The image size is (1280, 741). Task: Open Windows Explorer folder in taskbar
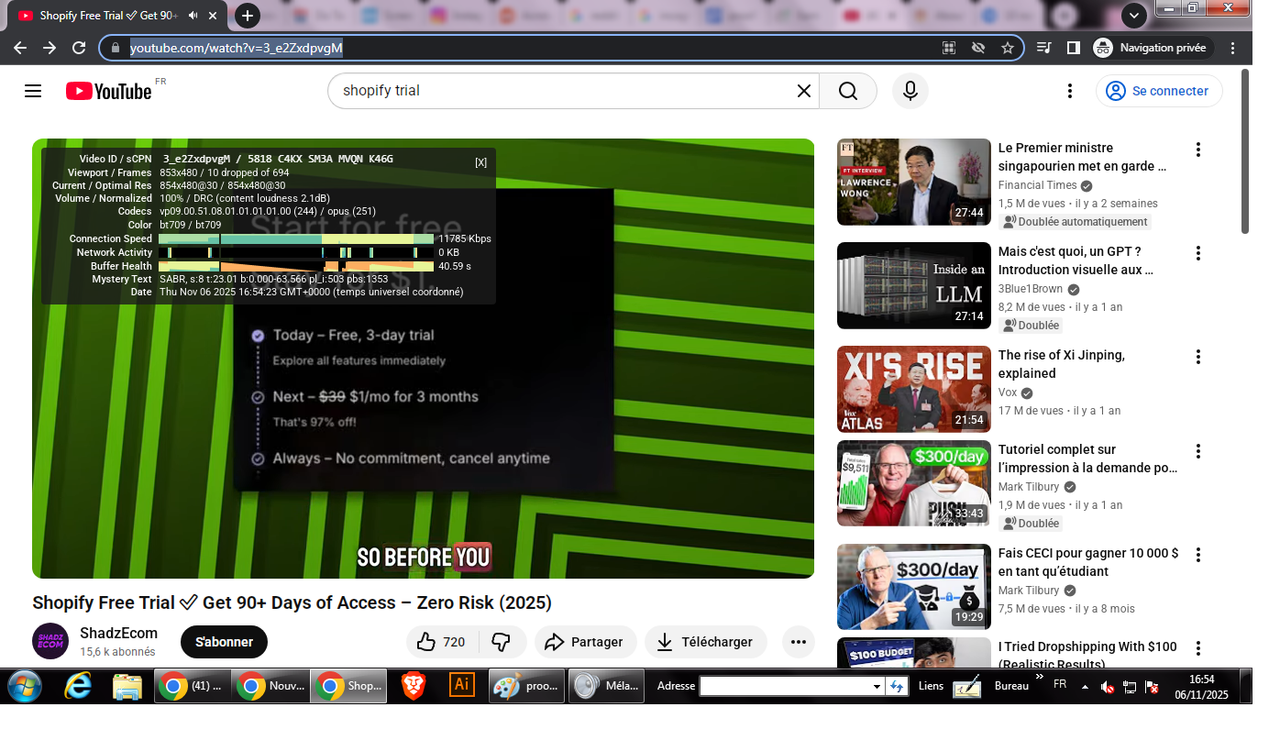[x=127, y=686]
